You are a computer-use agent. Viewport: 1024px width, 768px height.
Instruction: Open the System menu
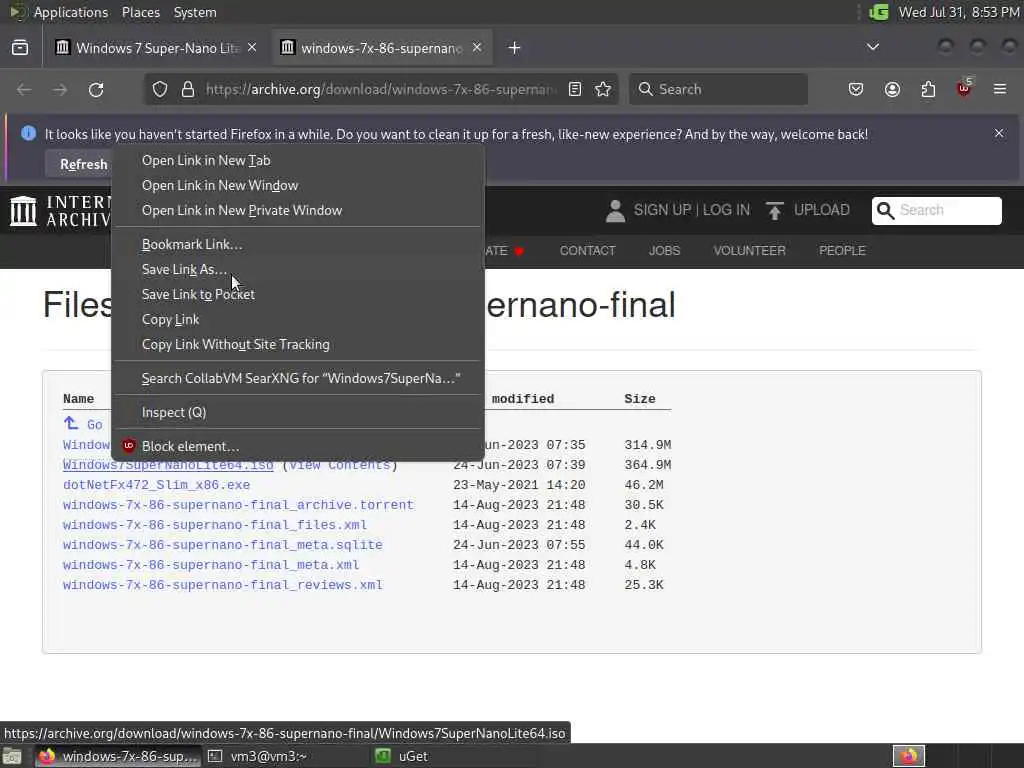tap(195, 12)
